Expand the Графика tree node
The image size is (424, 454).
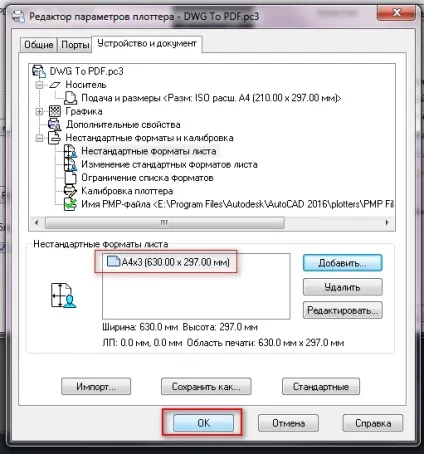click(x=39, y=111)
